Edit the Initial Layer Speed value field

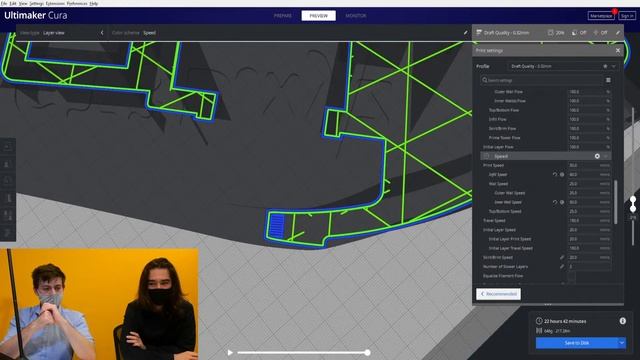click(x=589, y=230)
